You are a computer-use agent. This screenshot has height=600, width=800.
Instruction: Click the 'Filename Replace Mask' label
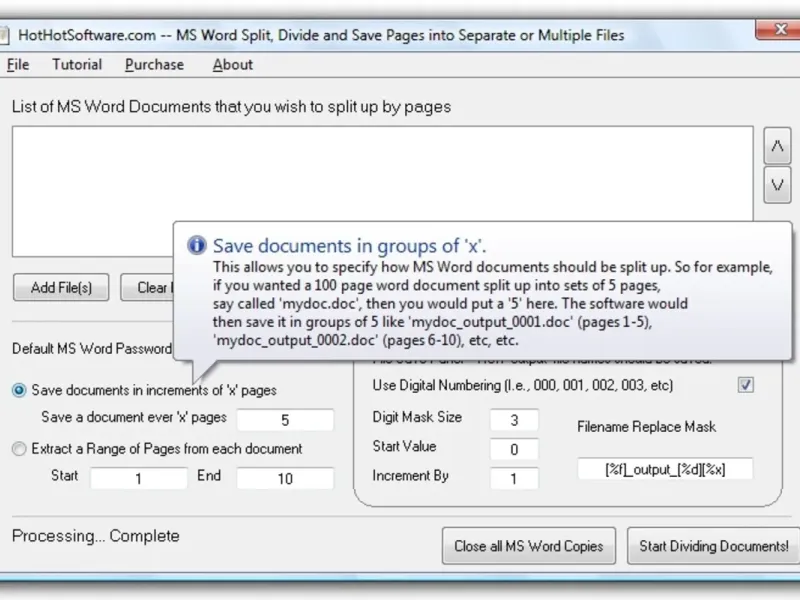pyautogui.click(x=646, y=427)
